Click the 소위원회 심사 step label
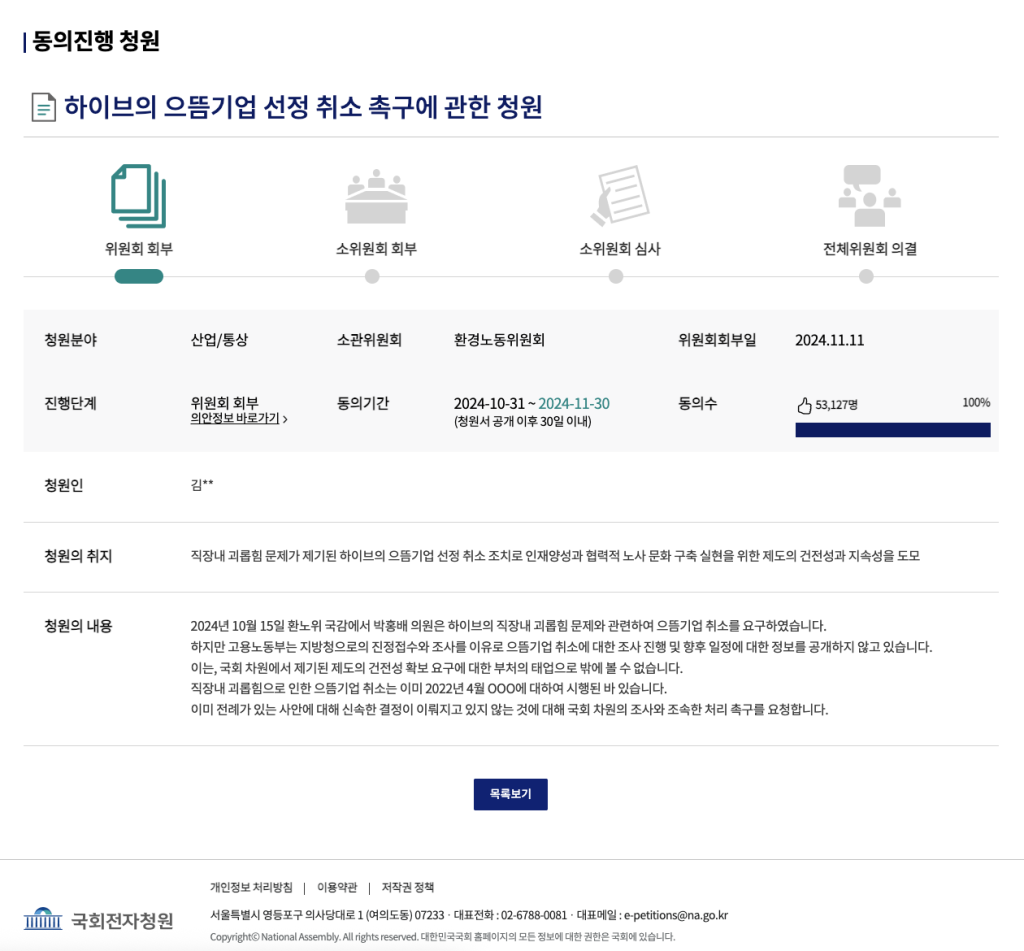The image size is (1024, 951). pyautogui.click(x=620, y=249)
